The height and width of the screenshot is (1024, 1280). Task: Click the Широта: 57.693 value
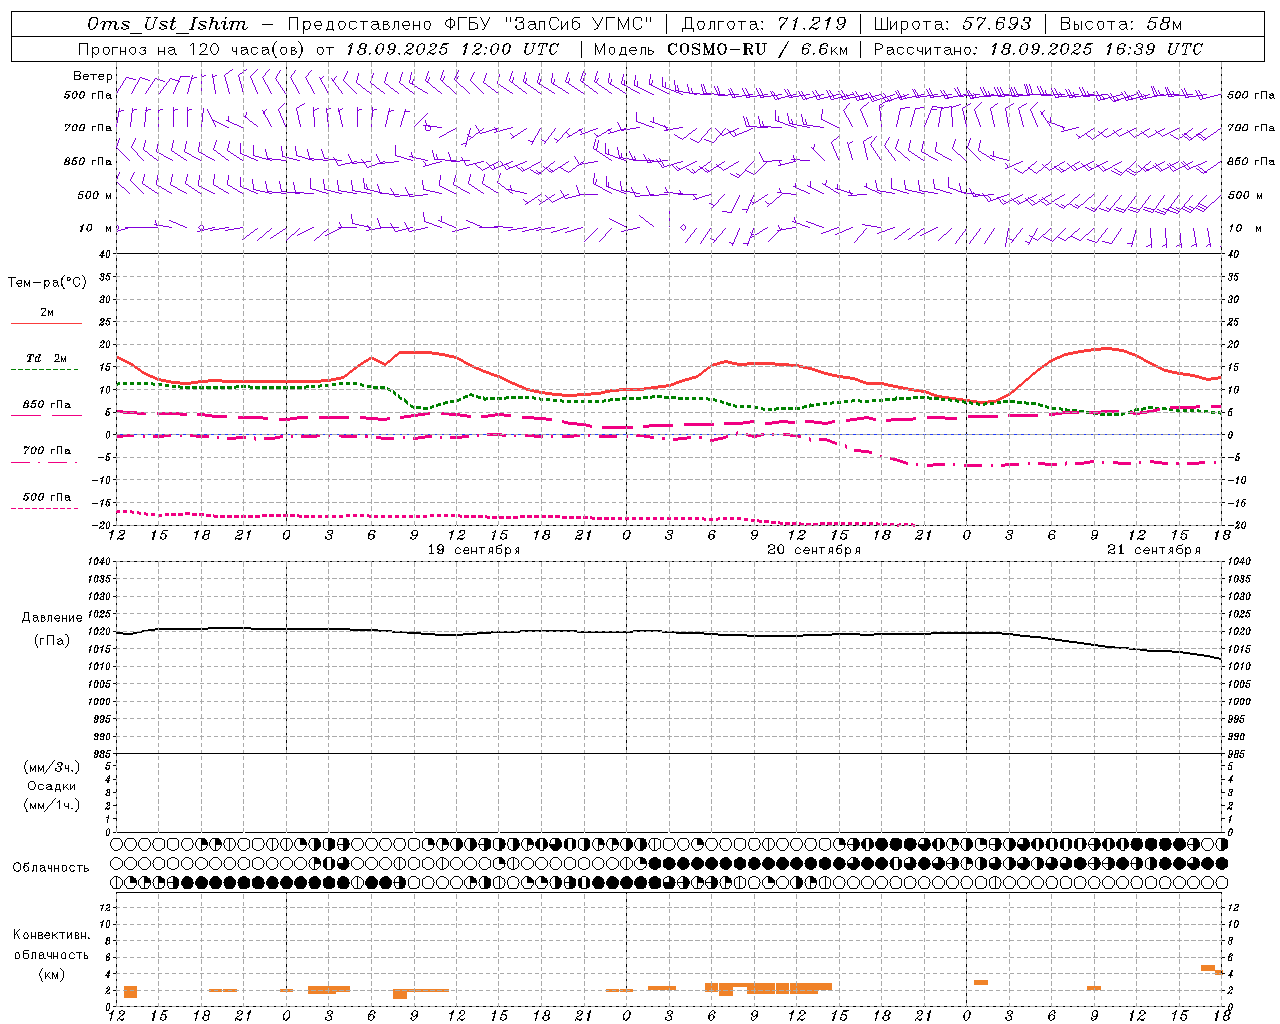(x=952, y=24)
